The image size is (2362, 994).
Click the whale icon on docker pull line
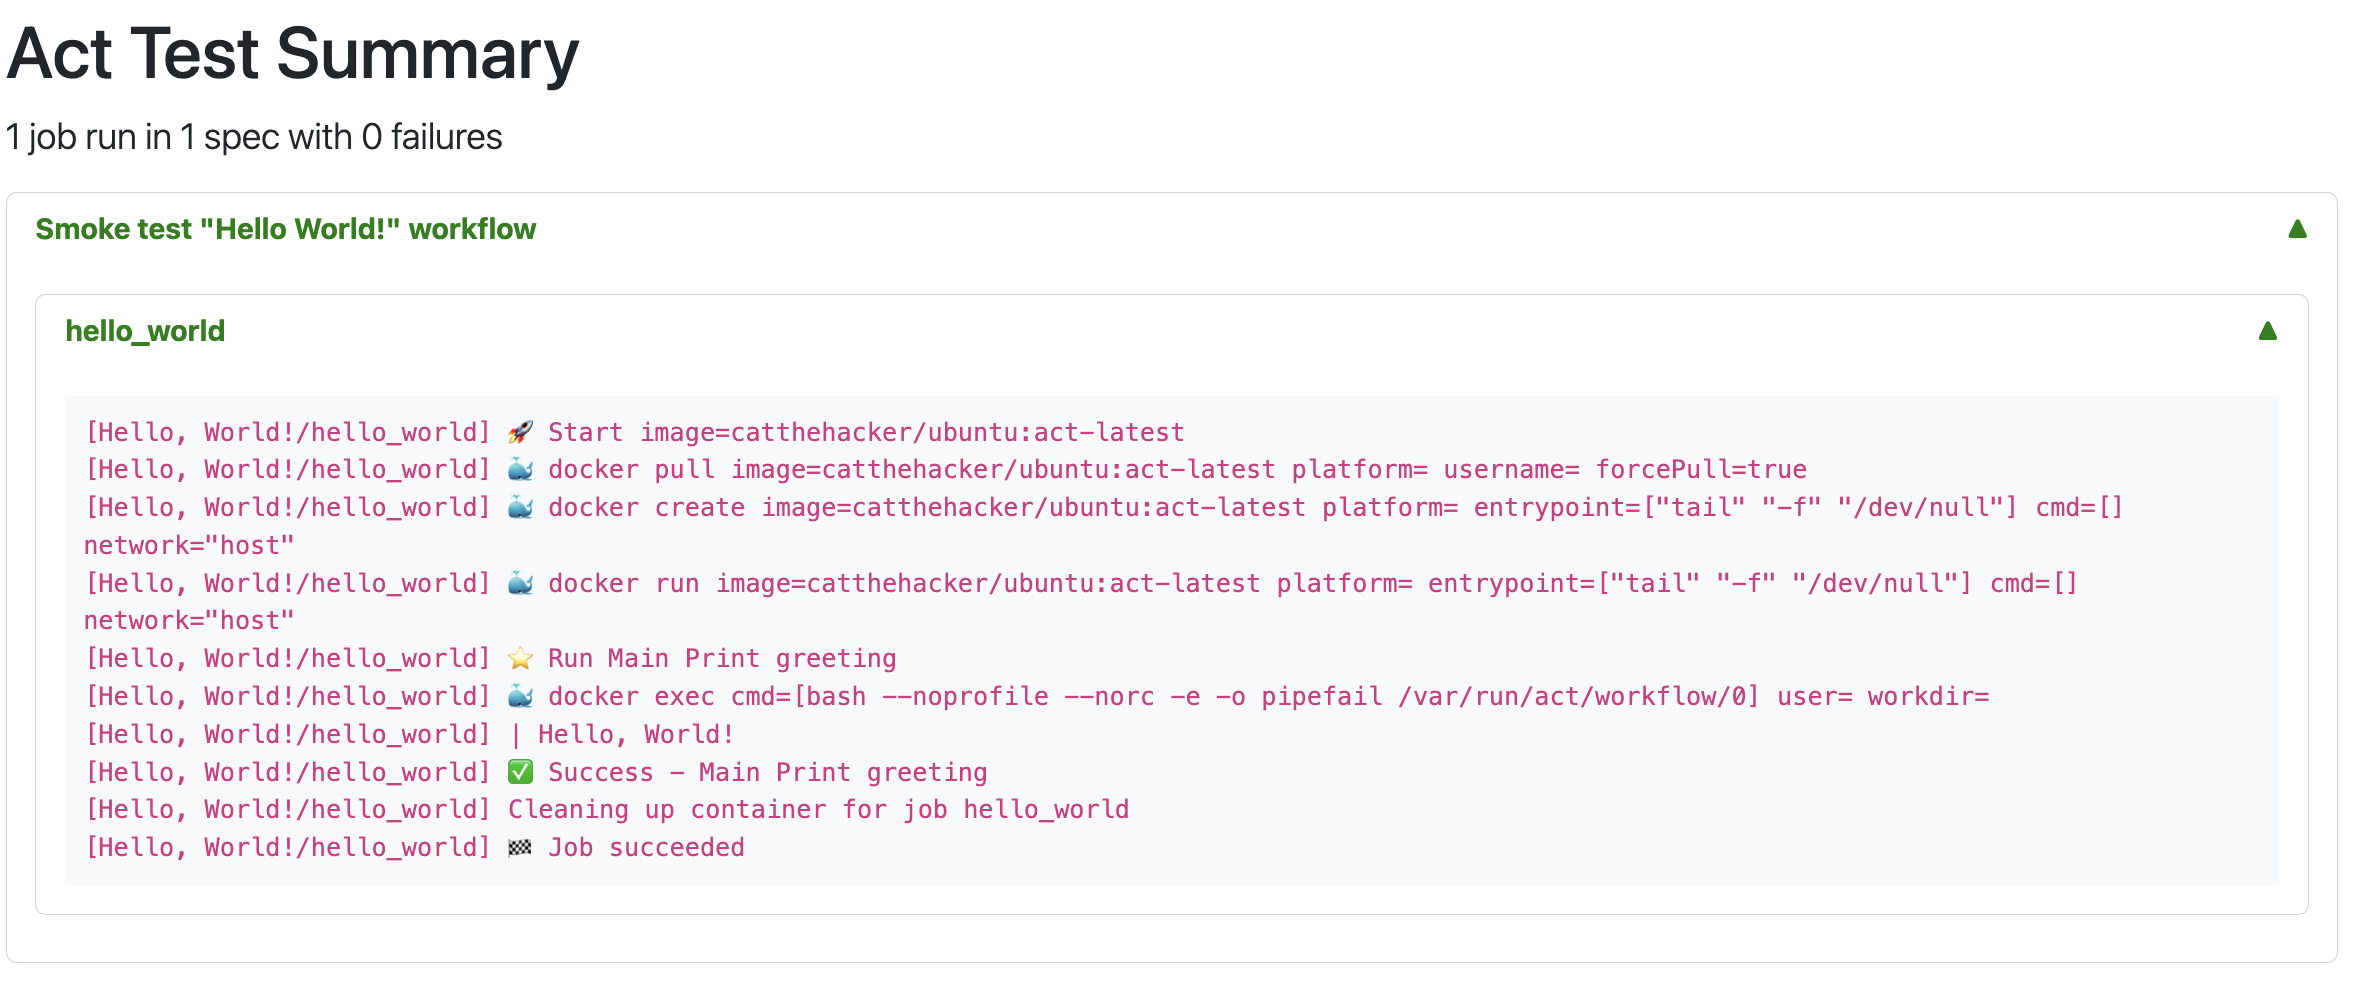coord(520,470)
